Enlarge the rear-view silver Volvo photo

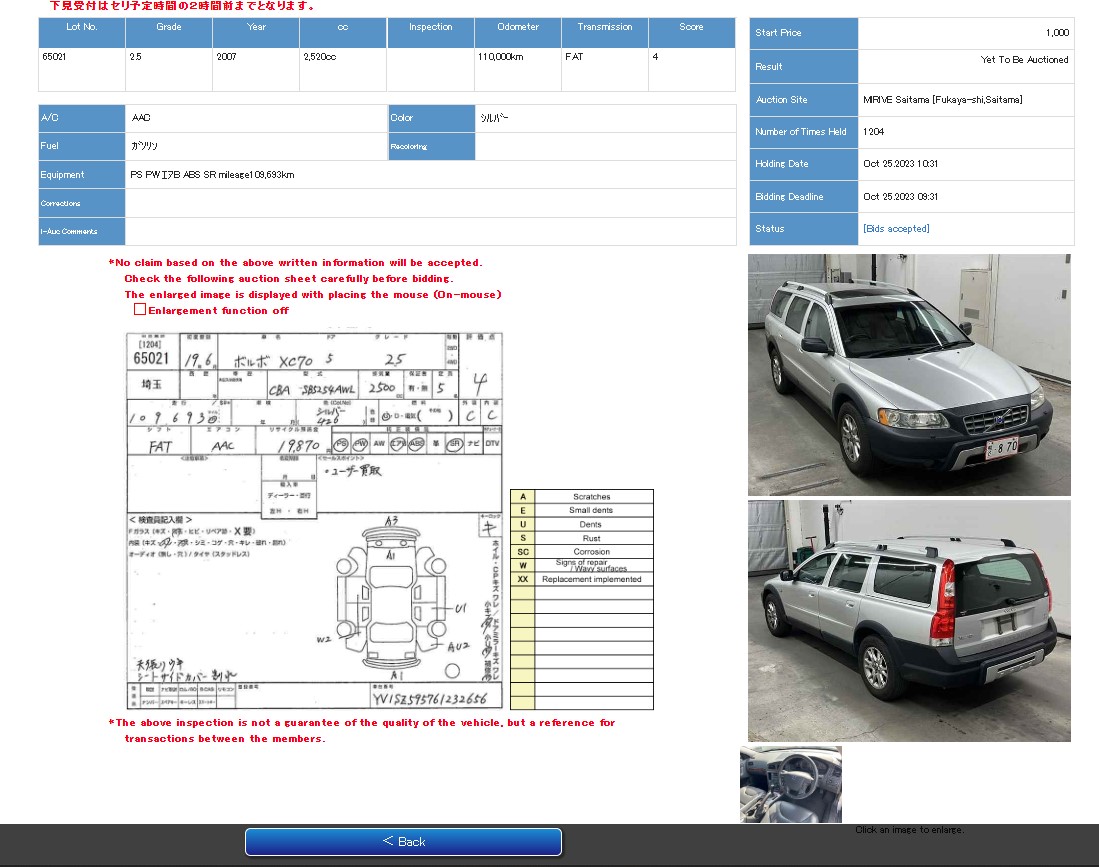[x=908, y=620]
